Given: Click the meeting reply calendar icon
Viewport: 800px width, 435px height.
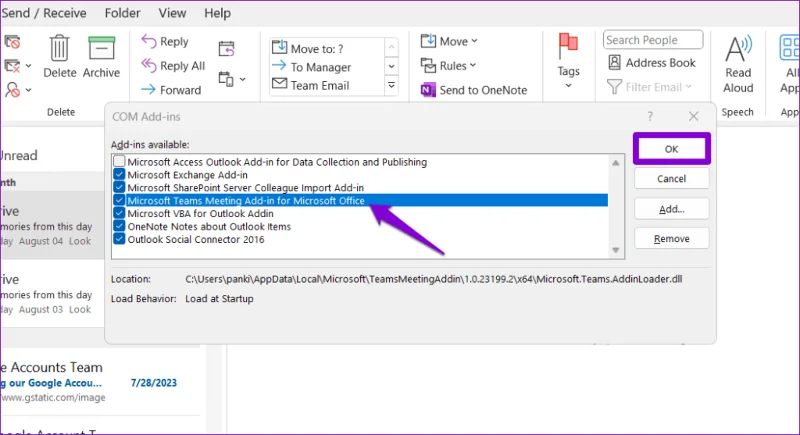Looking at the screenshot, I should pyautogui.click(x=227, y=49).
